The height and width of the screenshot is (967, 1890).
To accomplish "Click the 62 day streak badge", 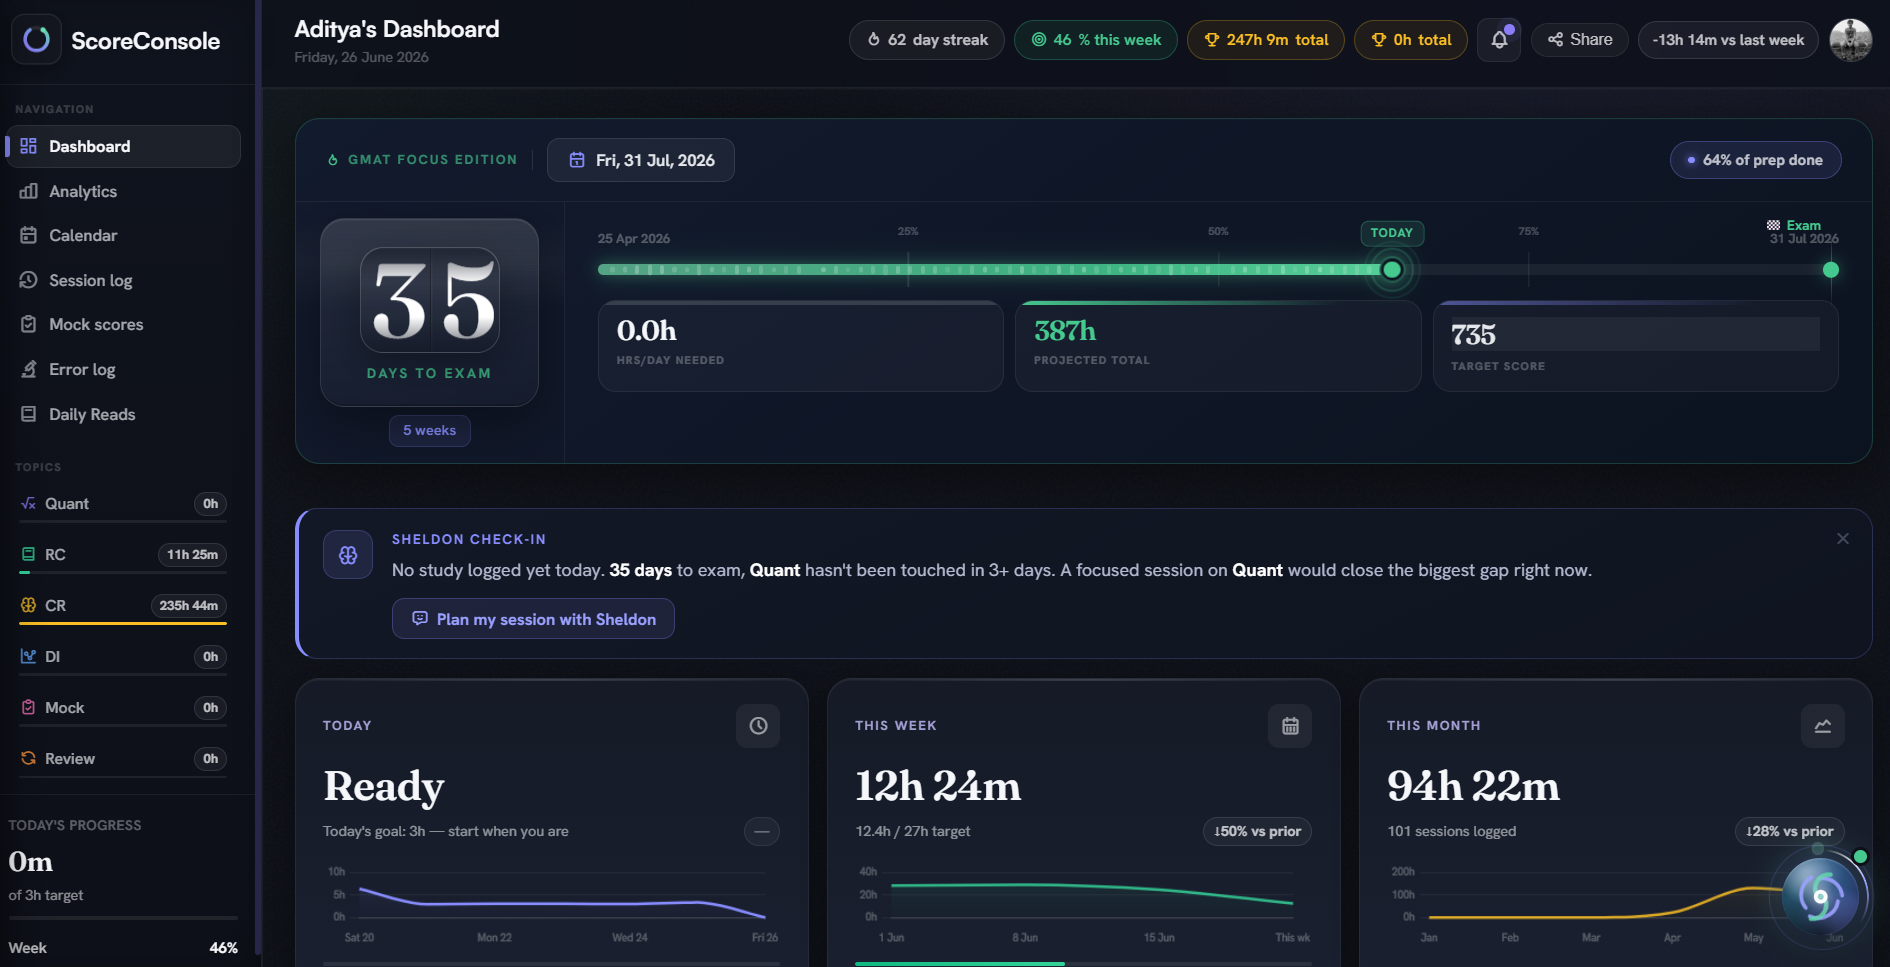I will (927, 40).
